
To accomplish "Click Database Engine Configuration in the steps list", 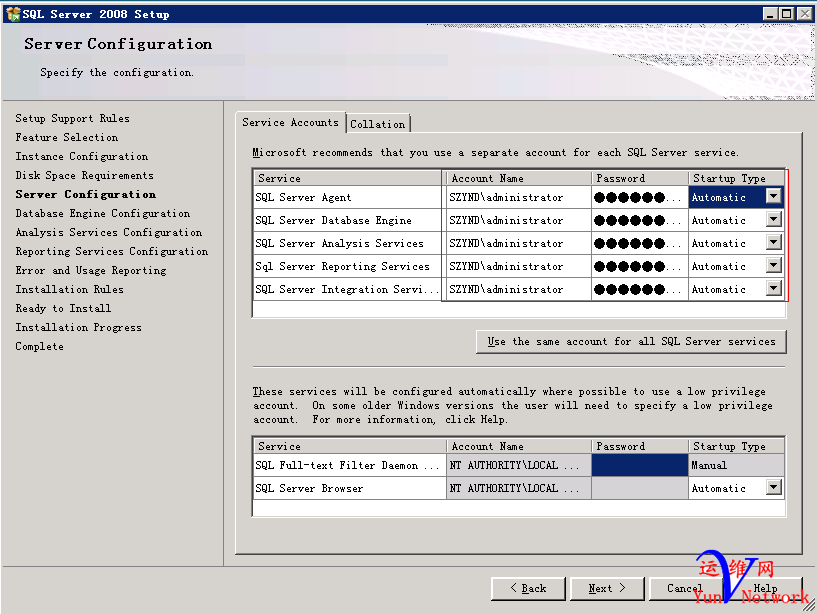I will pyautogui.click(x=103, y=214).
